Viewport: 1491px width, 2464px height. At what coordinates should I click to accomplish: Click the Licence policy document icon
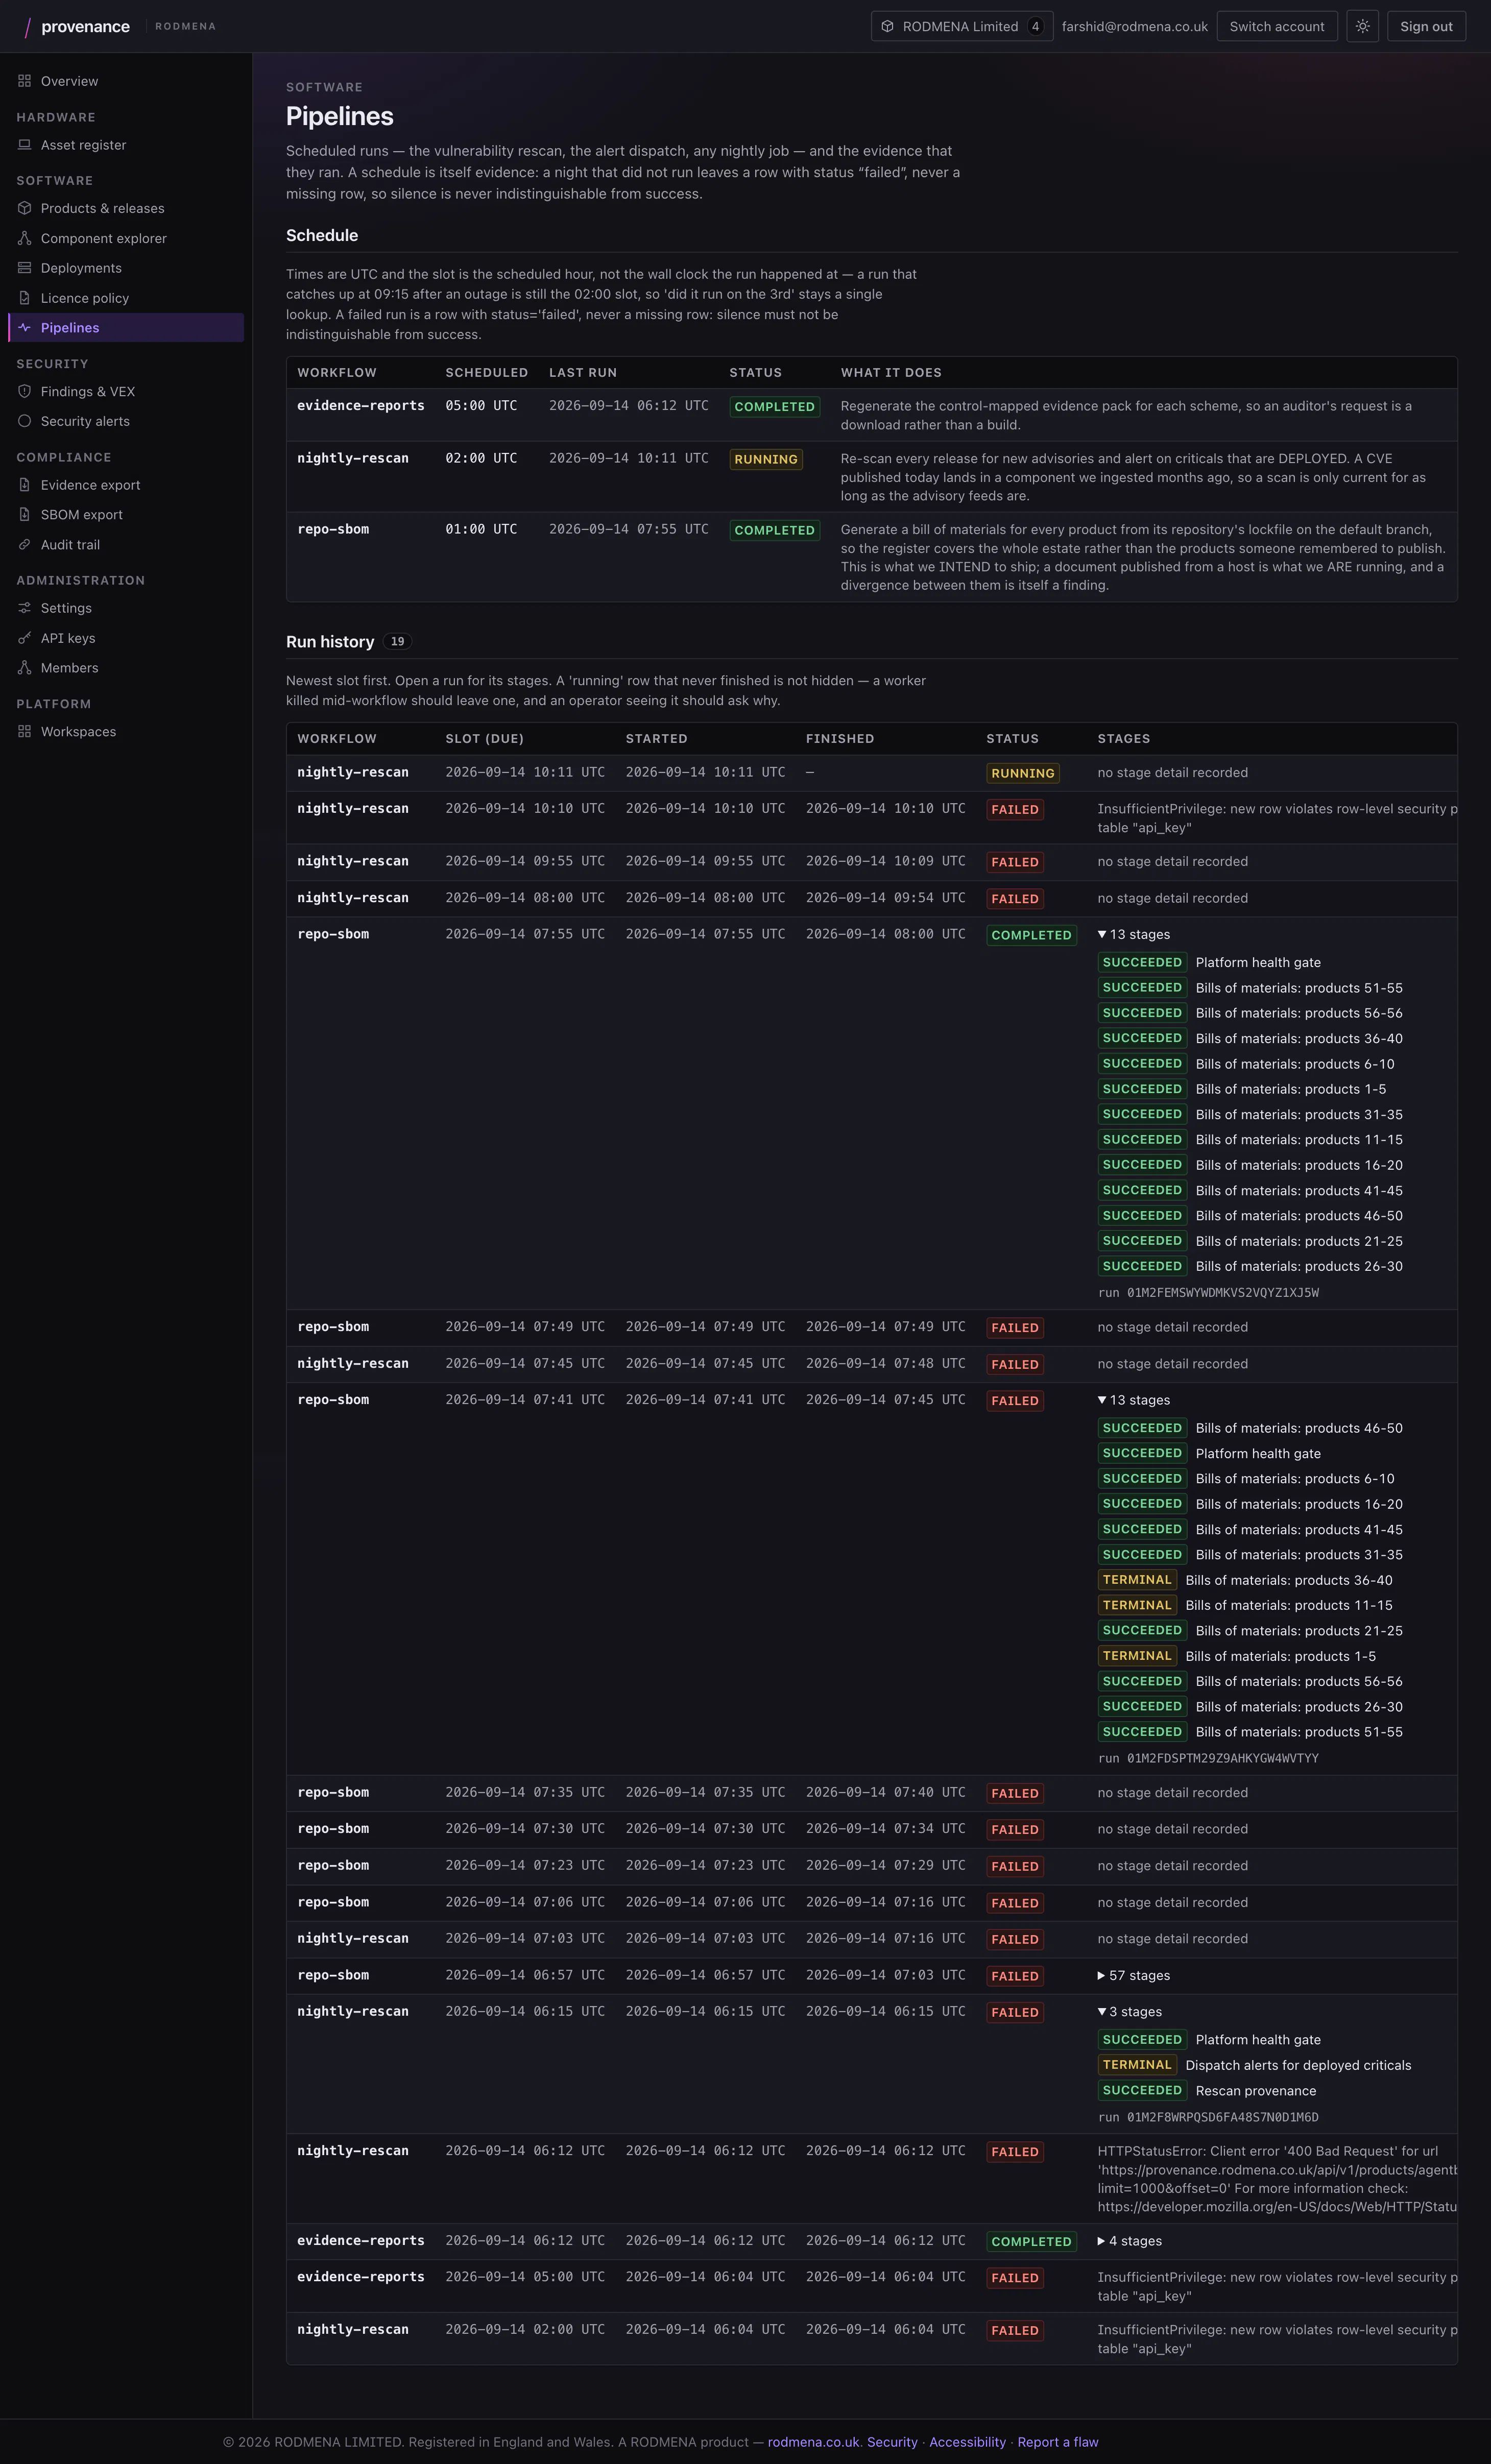click(x=24, y=298)
